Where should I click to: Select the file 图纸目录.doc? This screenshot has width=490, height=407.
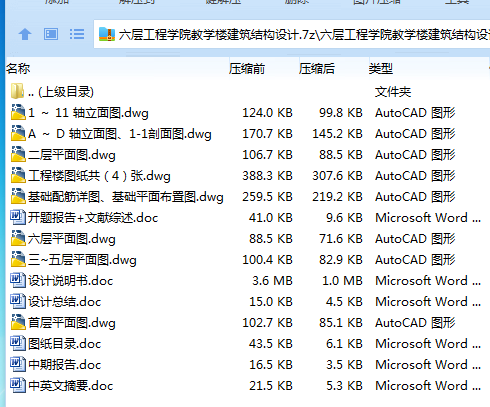pyautogui.click(x=65, y=344)
